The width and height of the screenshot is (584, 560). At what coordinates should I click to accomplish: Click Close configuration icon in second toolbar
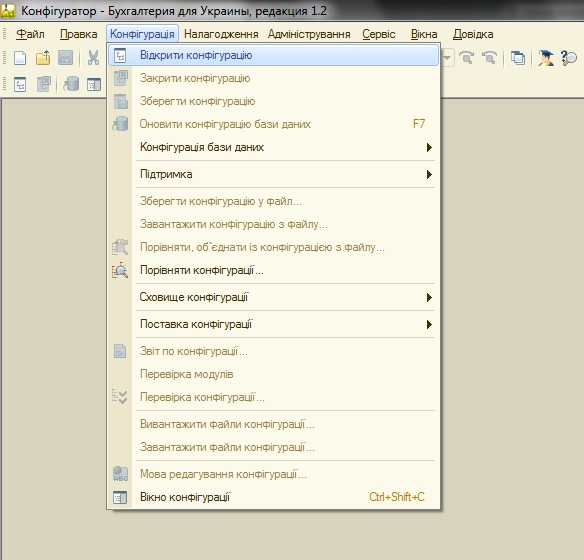[x=44, y=84]
